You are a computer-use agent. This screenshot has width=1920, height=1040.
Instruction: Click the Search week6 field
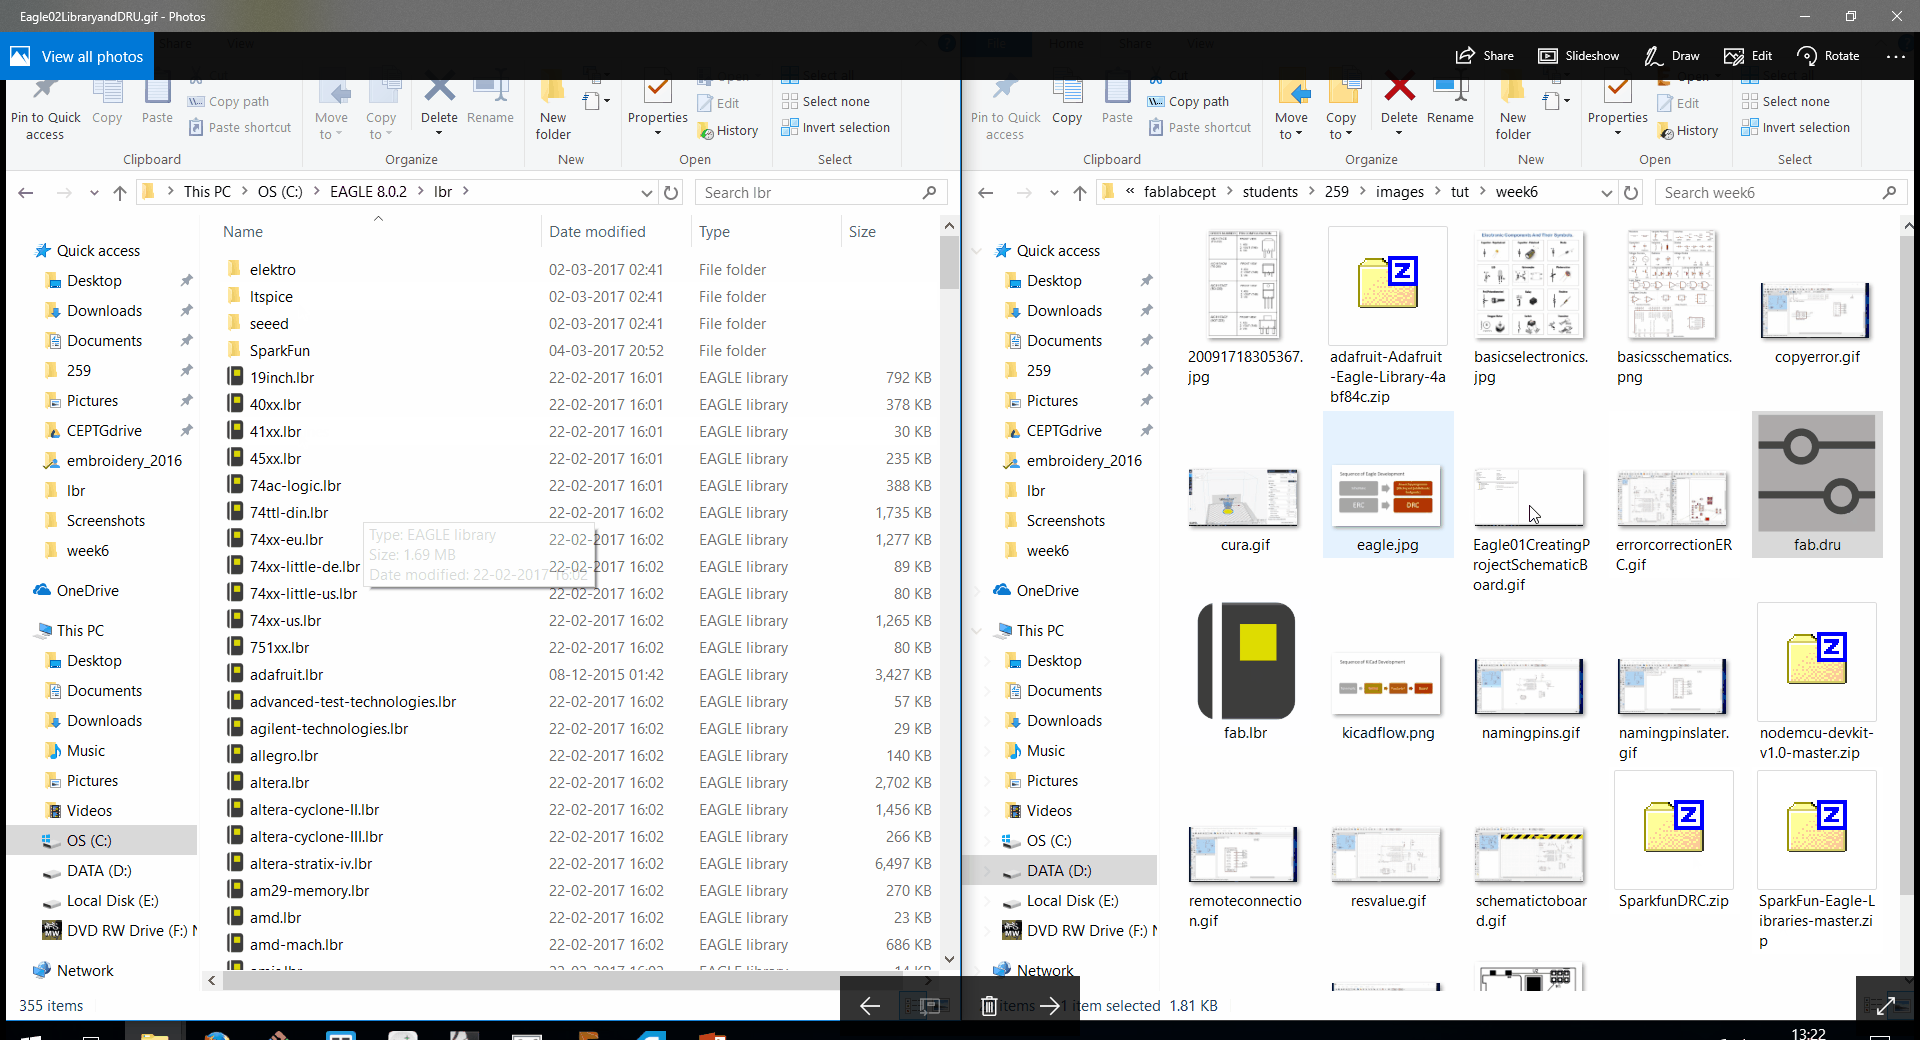click(x=1780, y=192)
